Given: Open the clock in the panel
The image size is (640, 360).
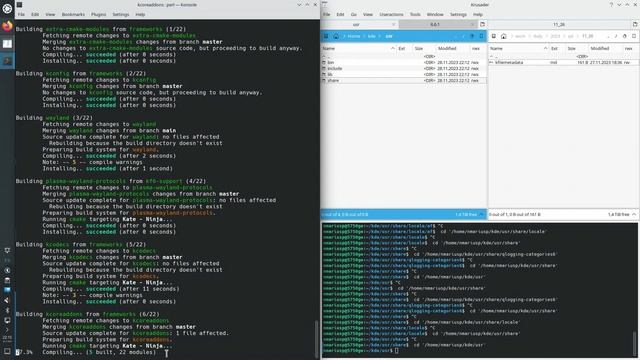Looking at the screenshot, I should pyautogui.click(x=7, y=339).
